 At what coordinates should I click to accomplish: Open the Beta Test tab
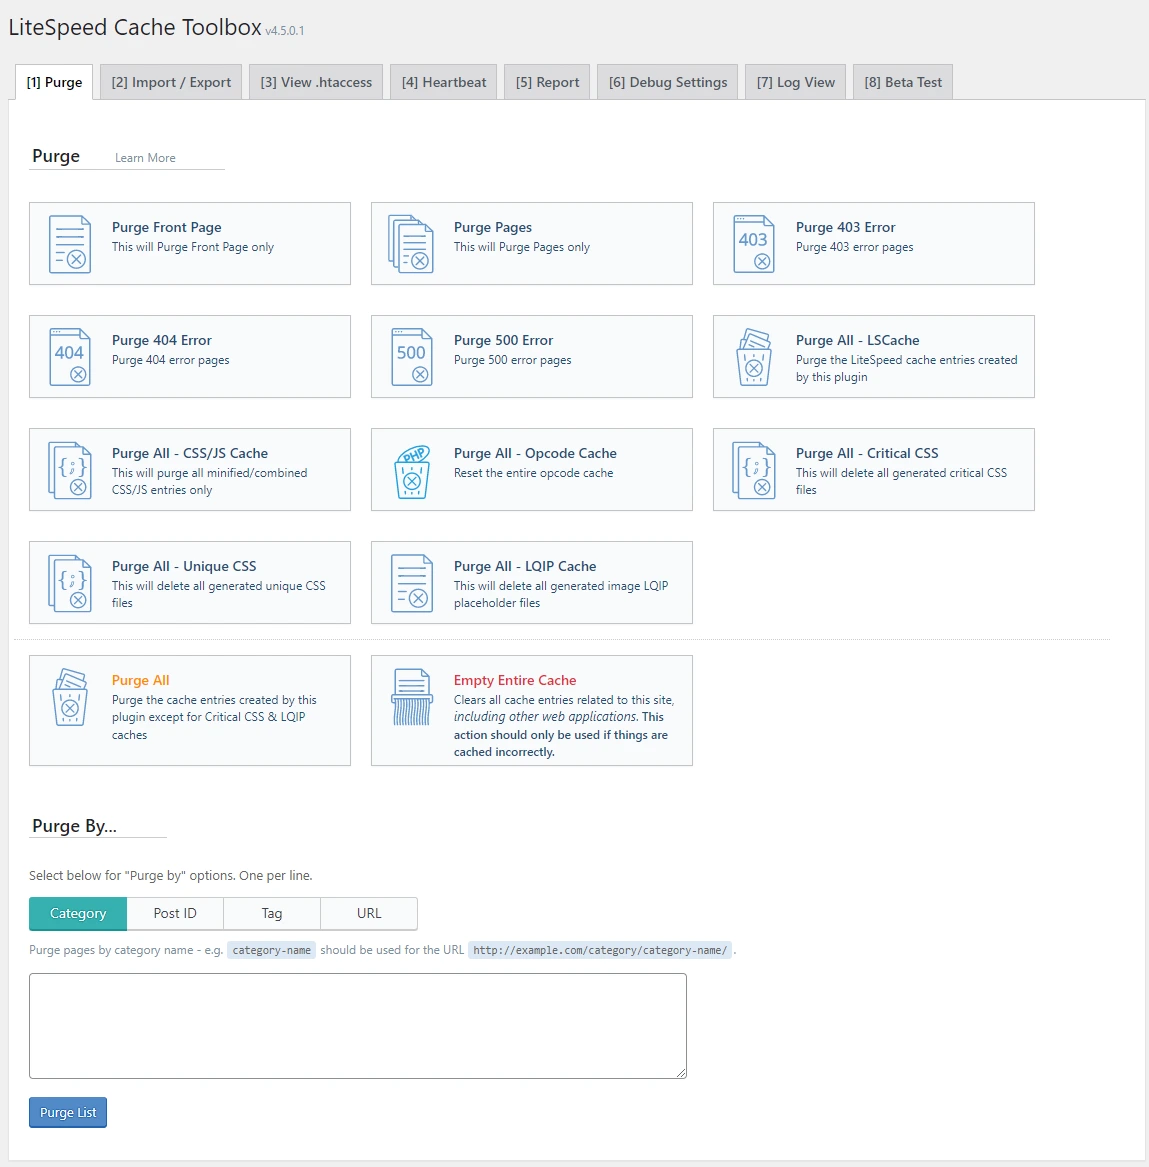pyautogui.click(x=903, y=82)
